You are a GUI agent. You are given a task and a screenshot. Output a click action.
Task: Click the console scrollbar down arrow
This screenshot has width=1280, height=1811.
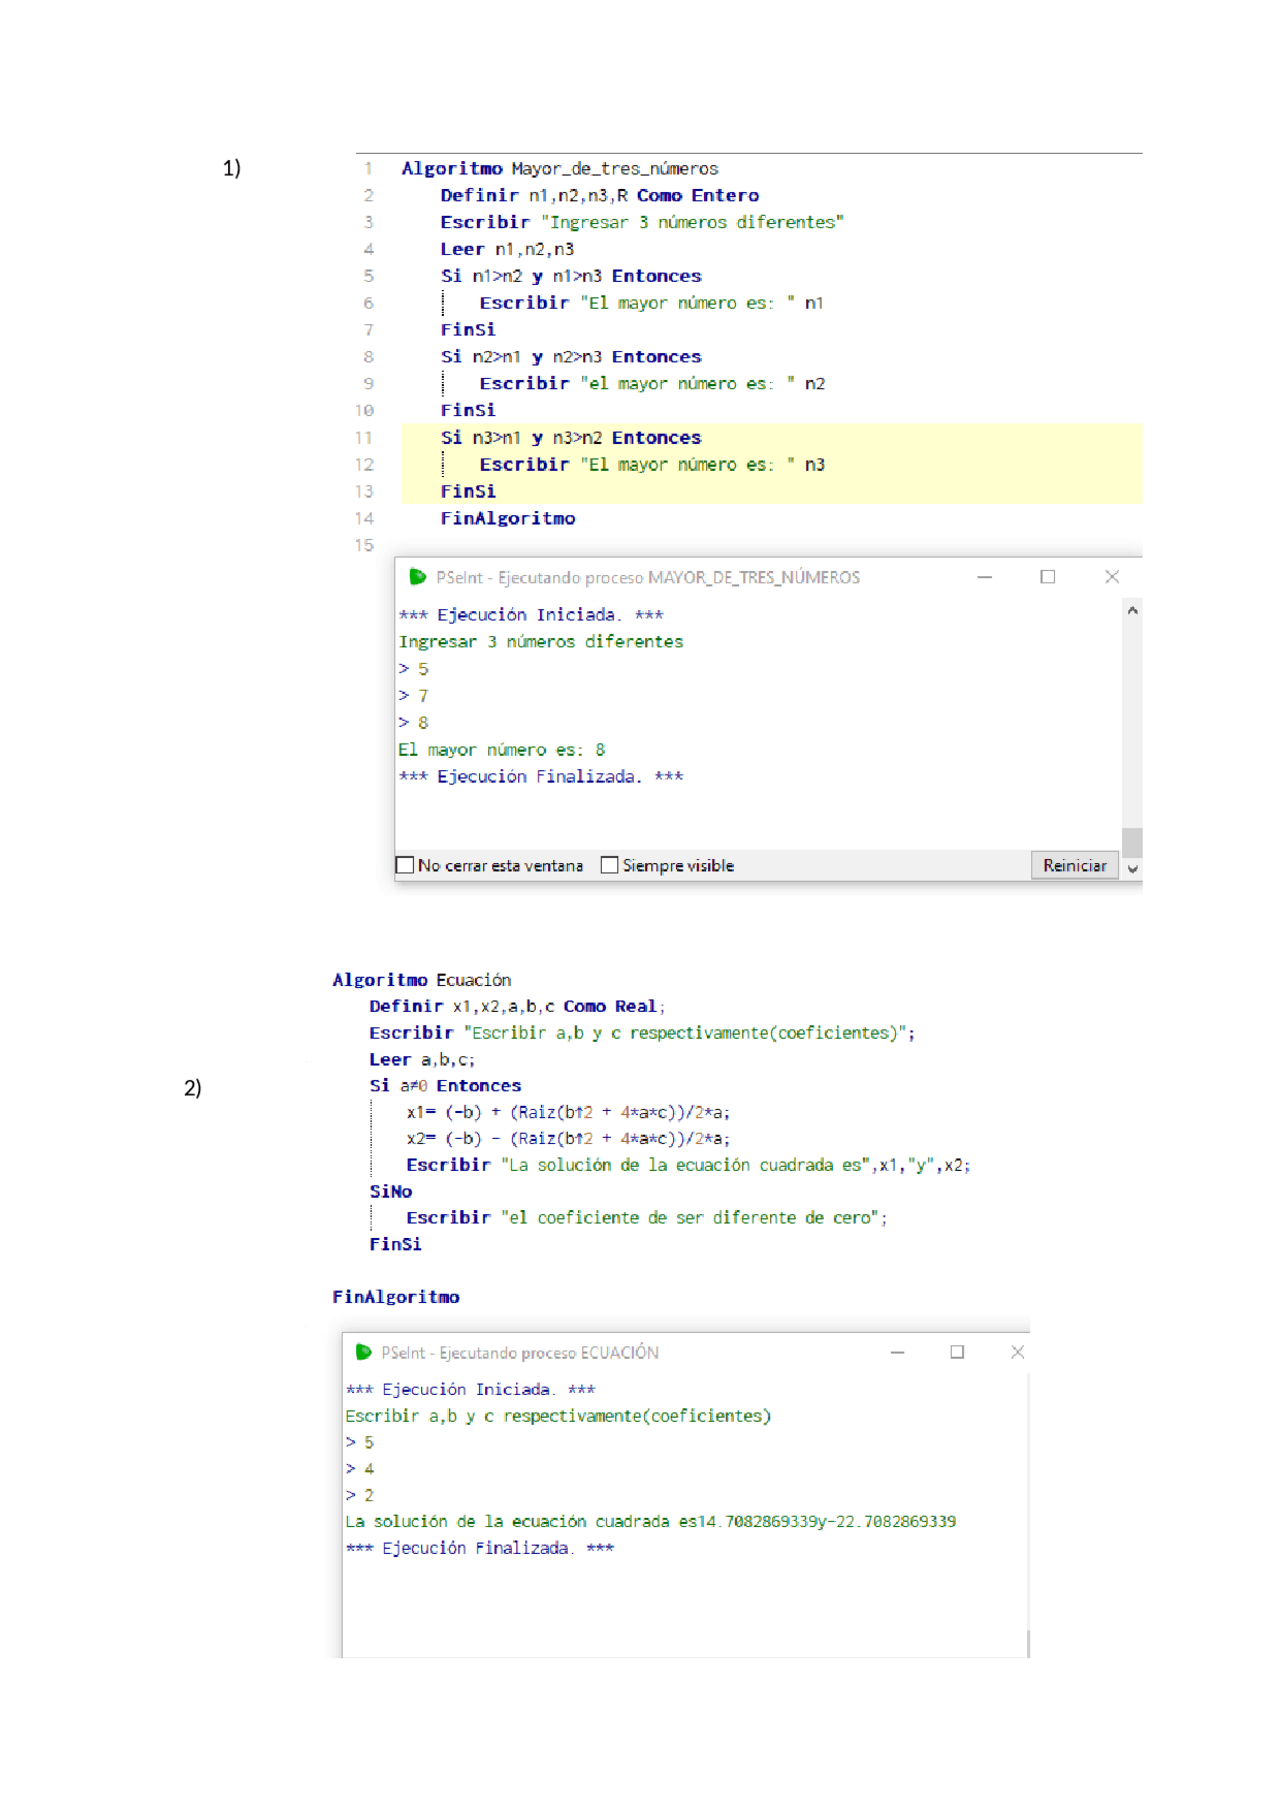tap(1132, 869)
